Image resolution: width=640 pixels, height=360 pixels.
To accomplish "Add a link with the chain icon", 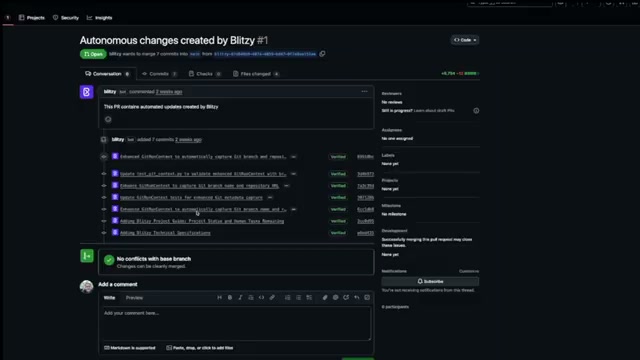I will (x=272, y=298).
